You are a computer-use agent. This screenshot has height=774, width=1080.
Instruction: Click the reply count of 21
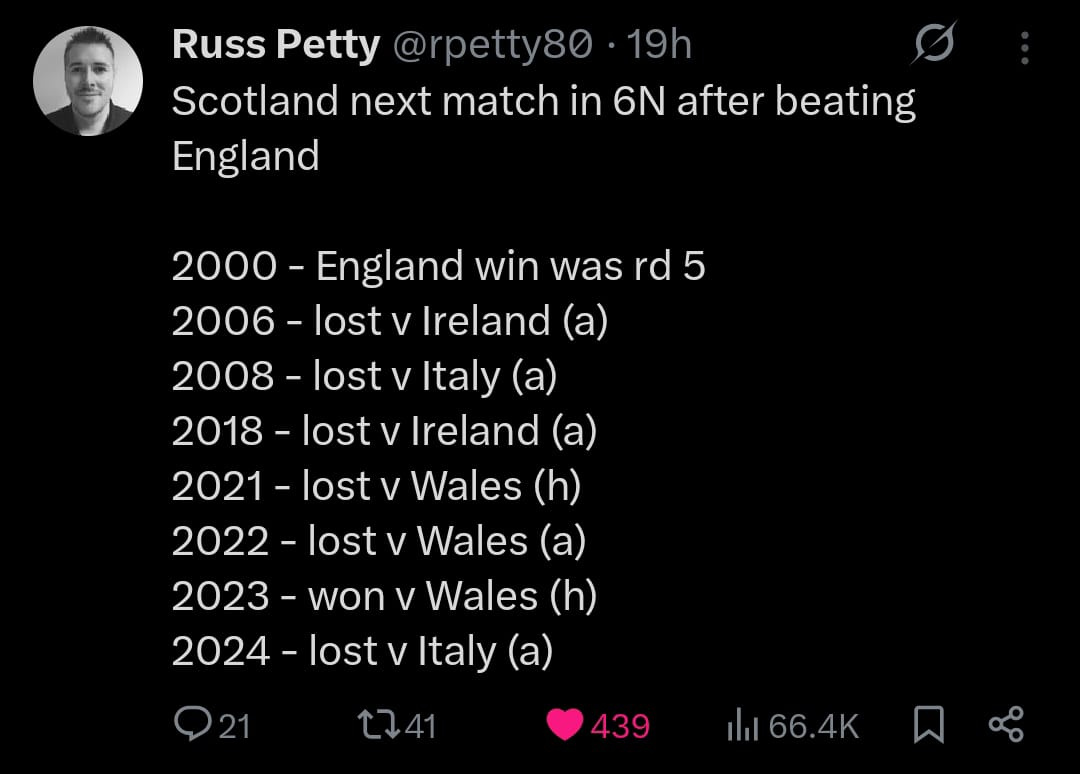[x=234, y=726]
